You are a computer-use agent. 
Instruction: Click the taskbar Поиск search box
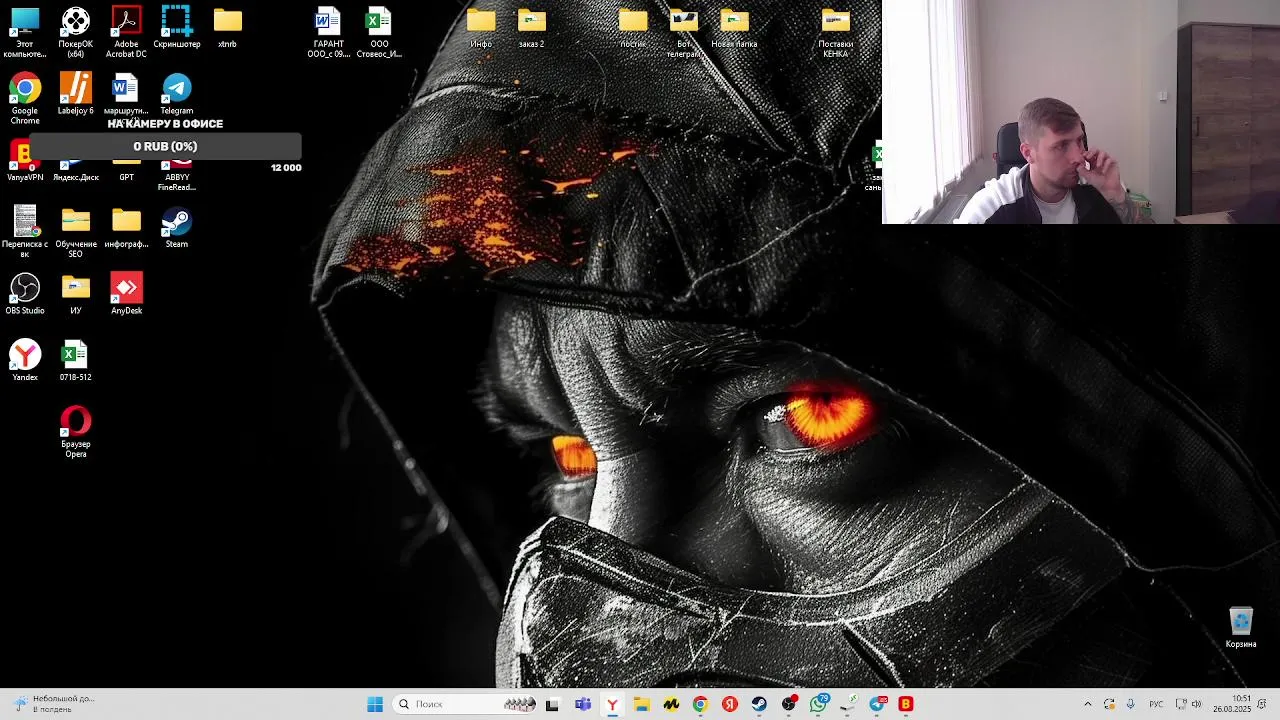pos(466,704)
